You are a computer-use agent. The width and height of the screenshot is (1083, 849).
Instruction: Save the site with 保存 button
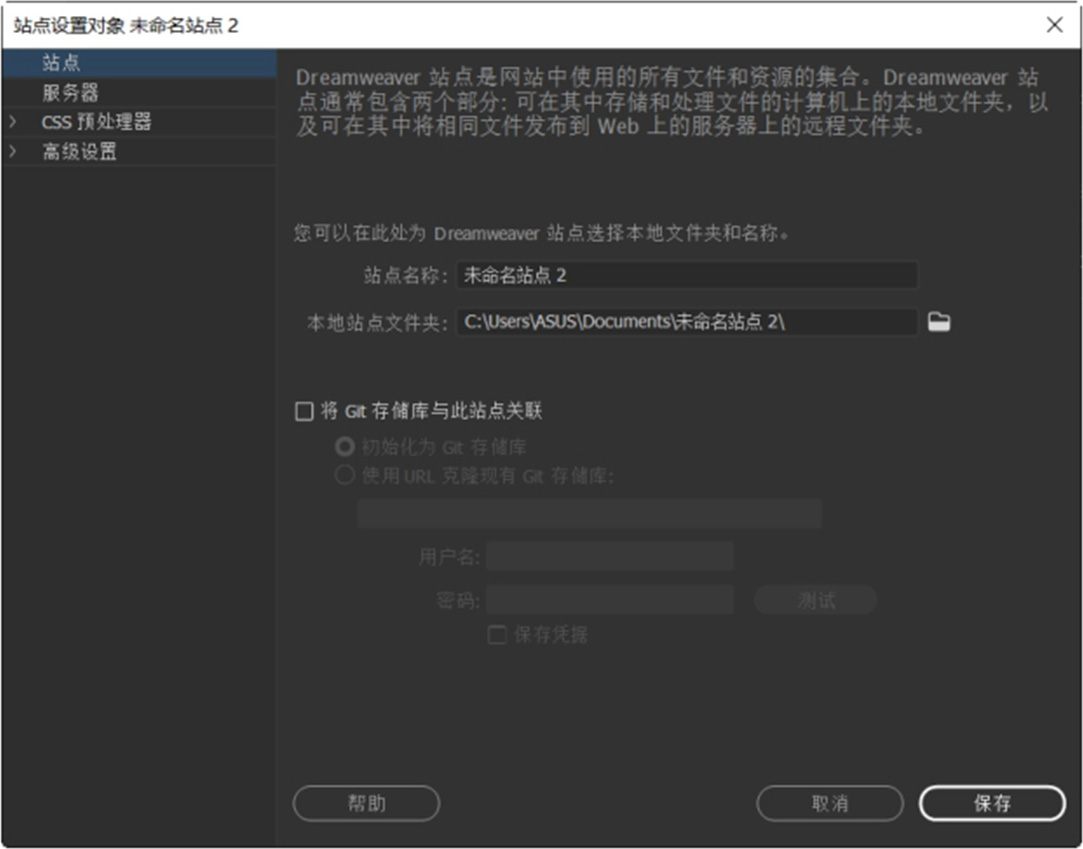[x=992, y=803]
